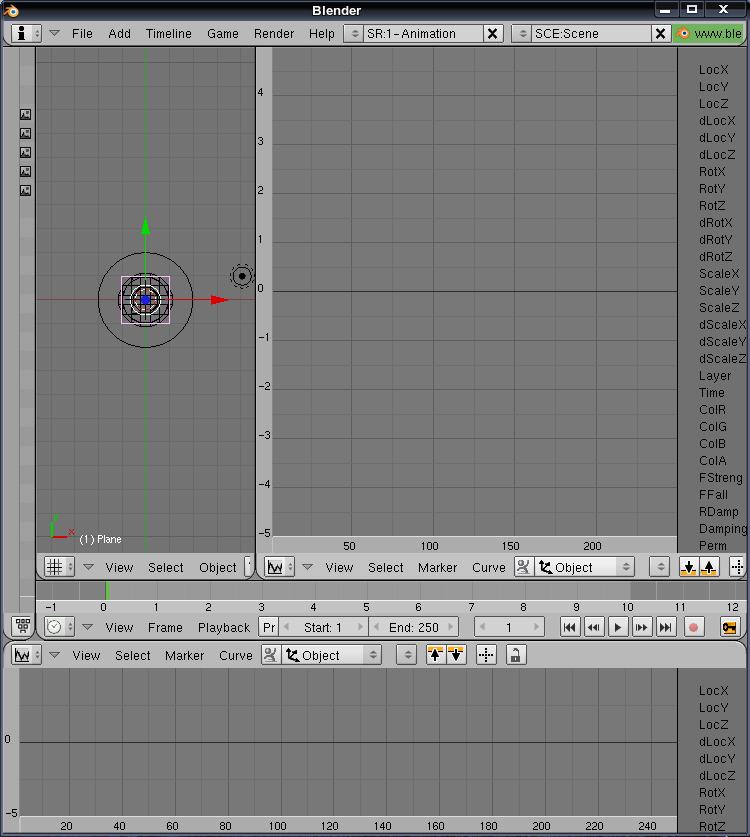Open Select menu in bottom IPO editor
750x837 pixels.
(132, 656)
